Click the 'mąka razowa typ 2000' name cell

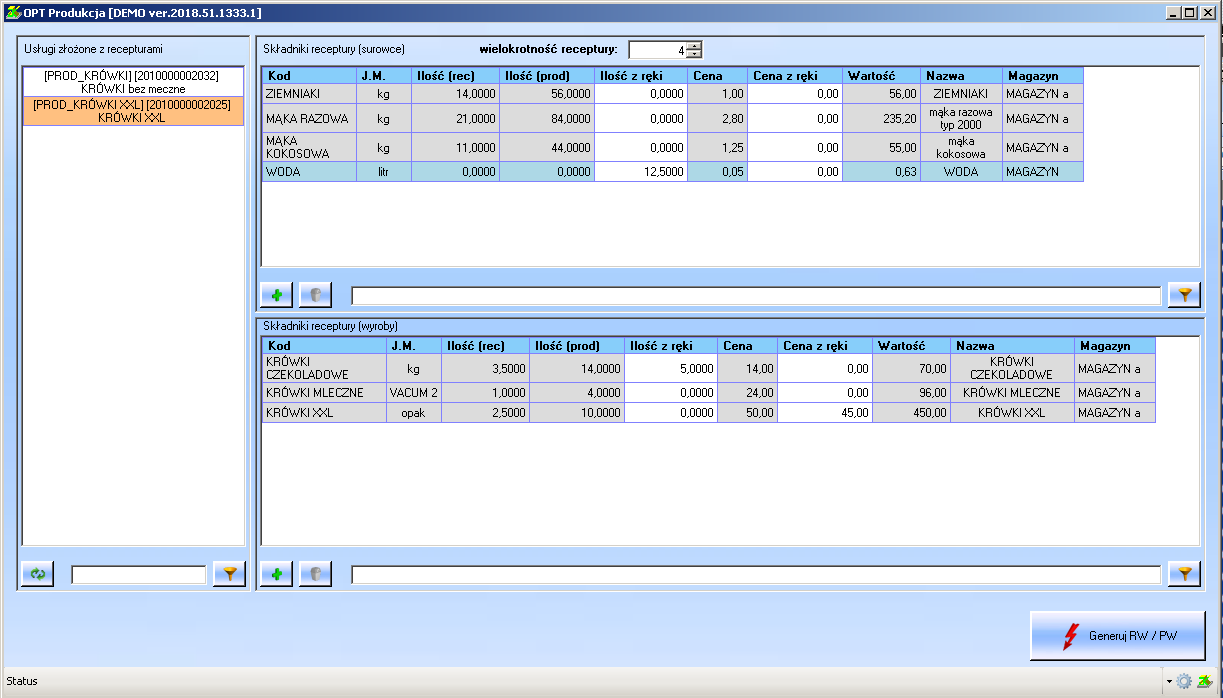961,118
